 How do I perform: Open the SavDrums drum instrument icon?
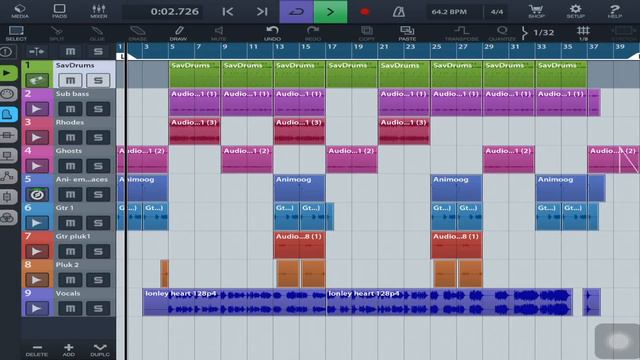37,80
